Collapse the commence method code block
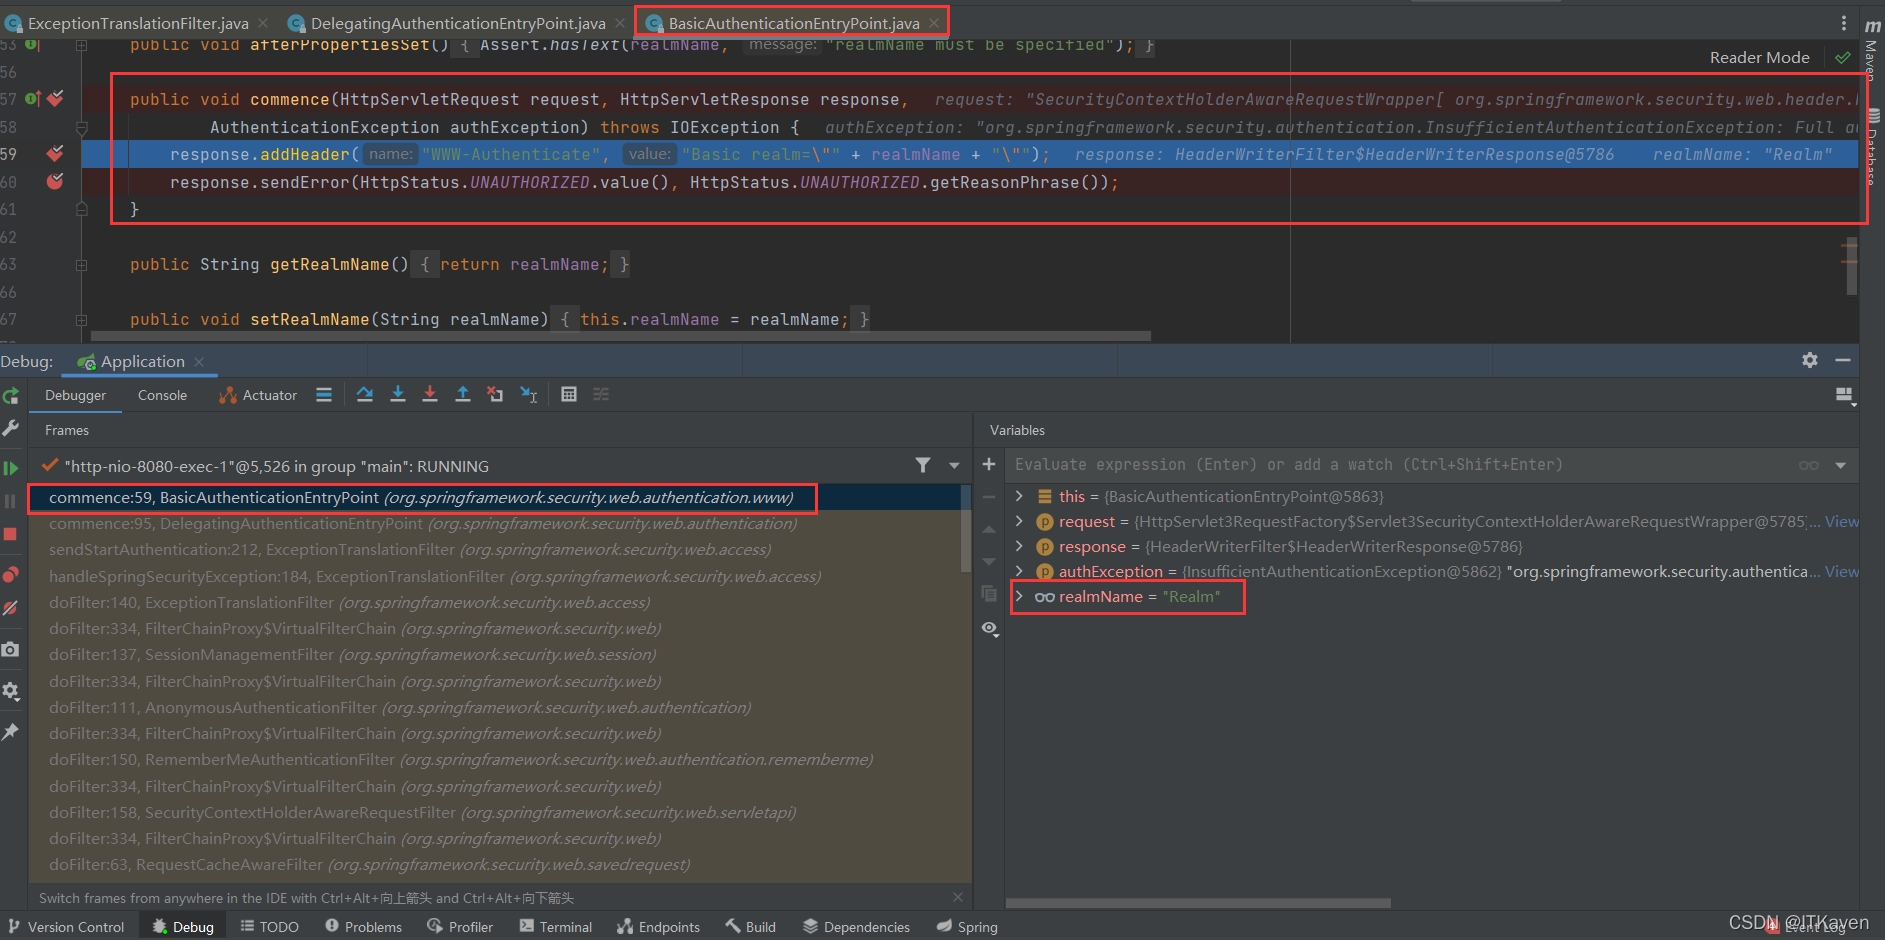Viewport: 1885px width, 940px height. (x=81, y=128)
